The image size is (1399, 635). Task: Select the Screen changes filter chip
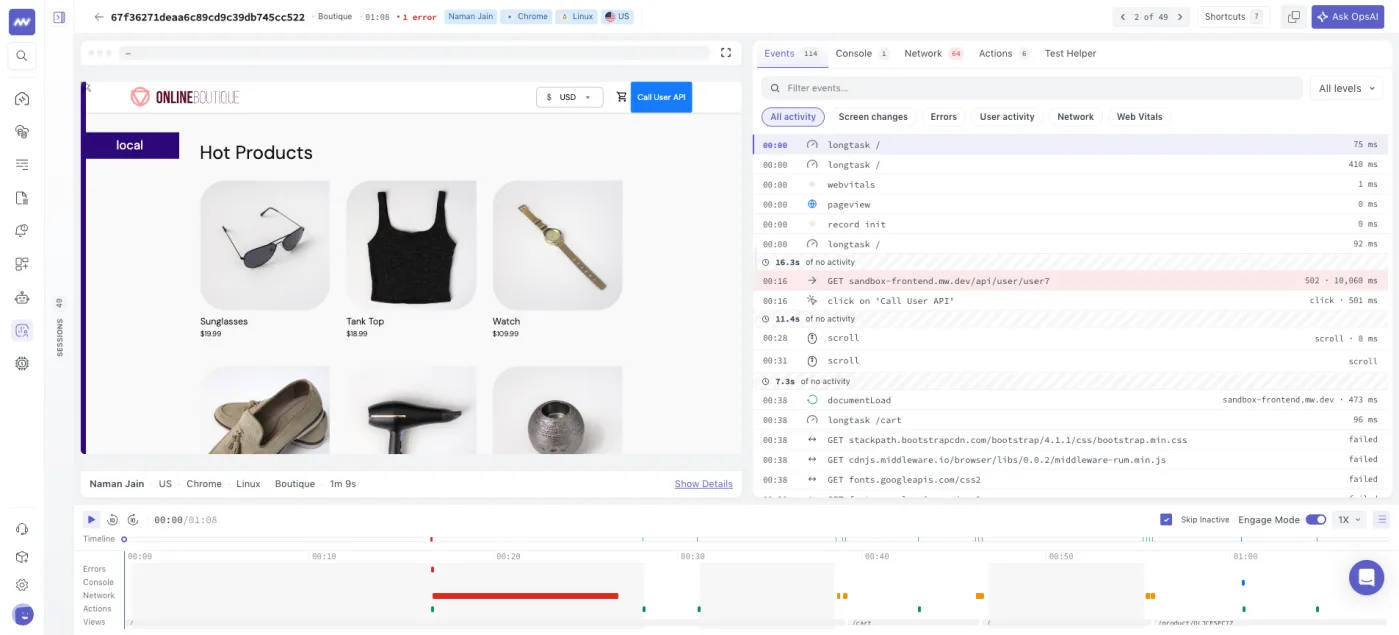[x=873, y=117]
